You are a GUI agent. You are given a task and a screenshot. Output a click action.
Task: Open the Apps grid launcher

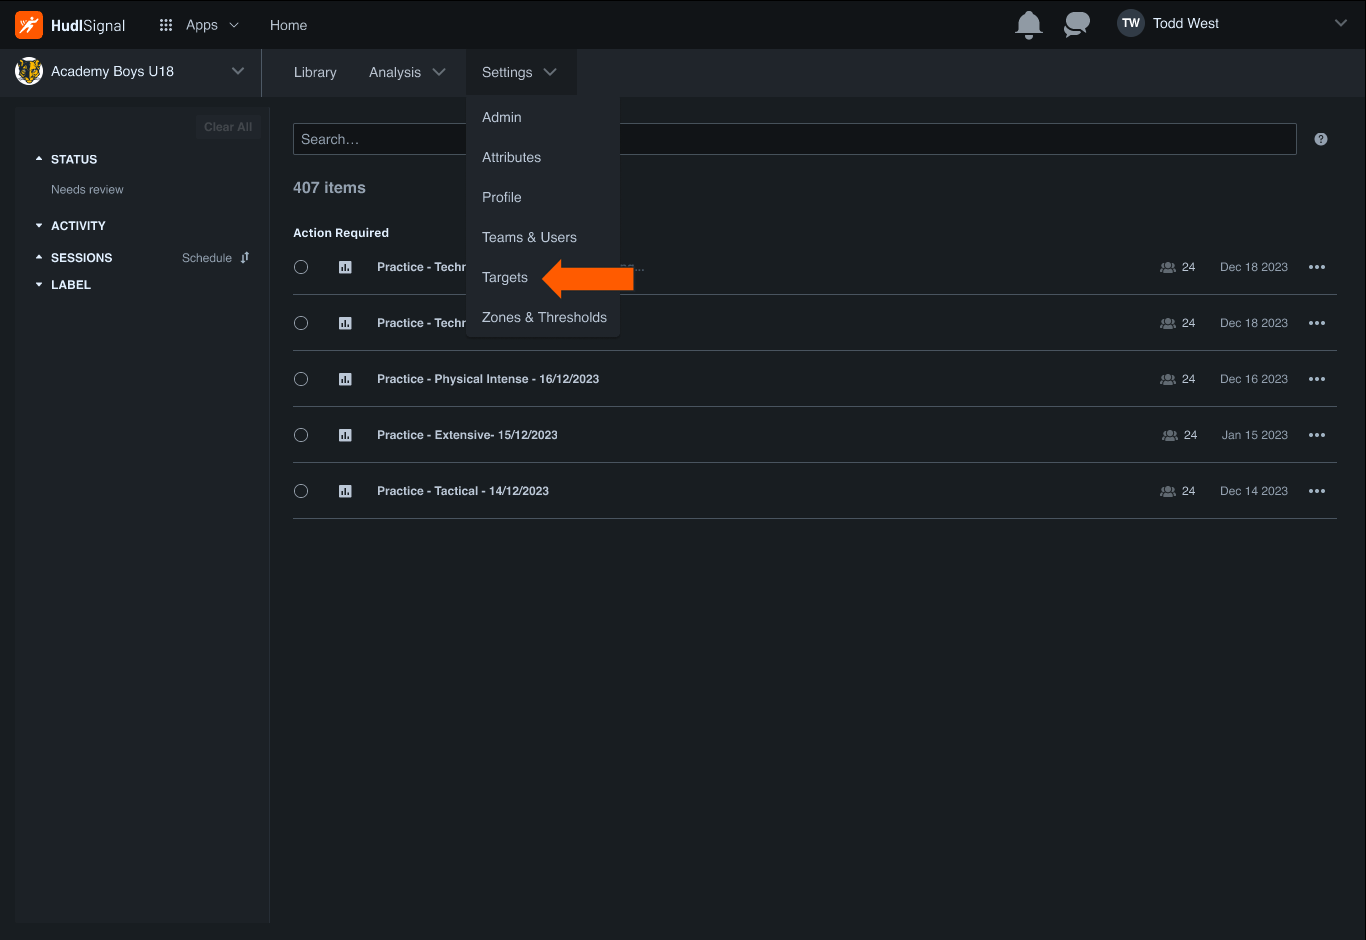click(166, 25)
